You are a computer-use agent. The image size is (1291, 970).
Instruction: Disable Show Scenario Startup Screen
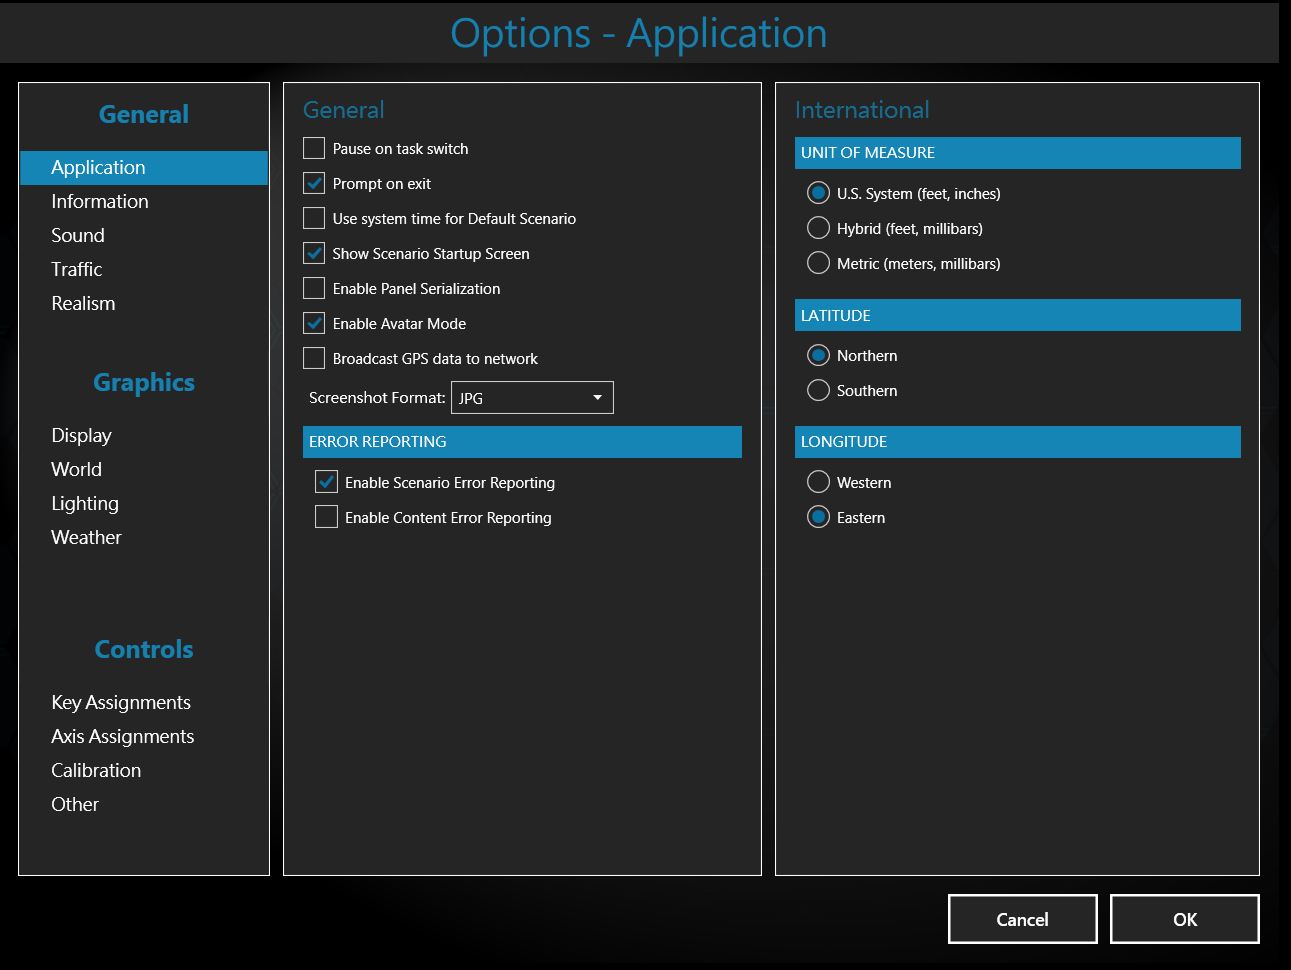click(x=314, y=253)
